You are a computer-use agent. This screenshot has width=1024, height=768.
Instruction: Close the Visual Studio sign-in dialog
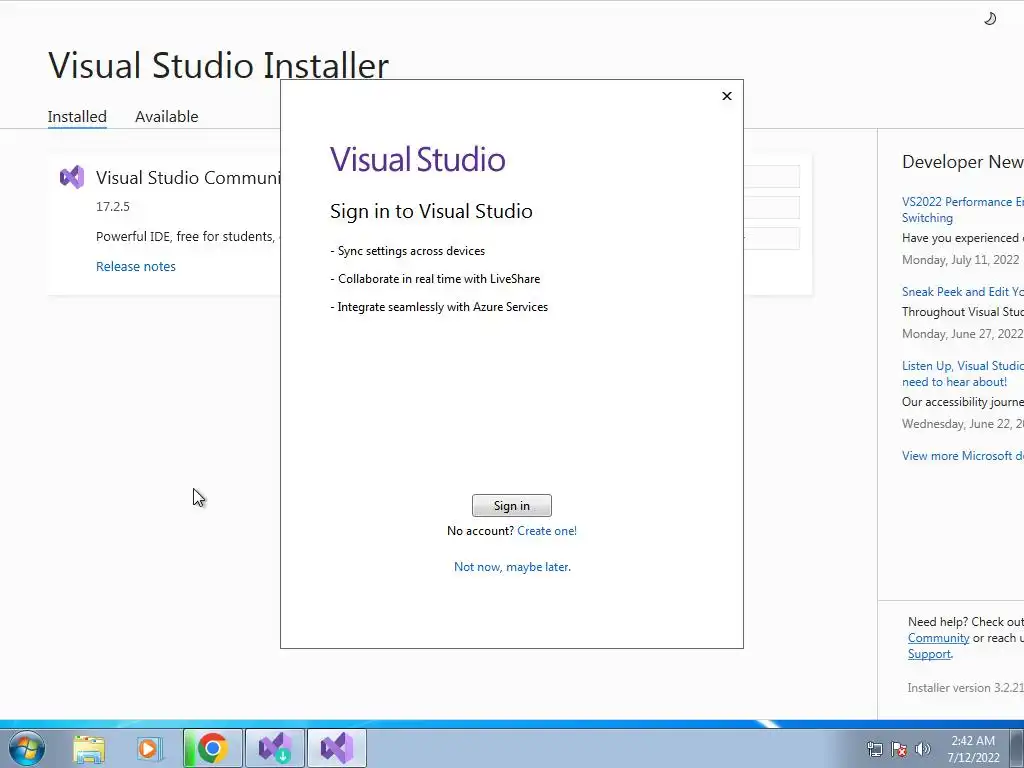click(x=727, y=96)
